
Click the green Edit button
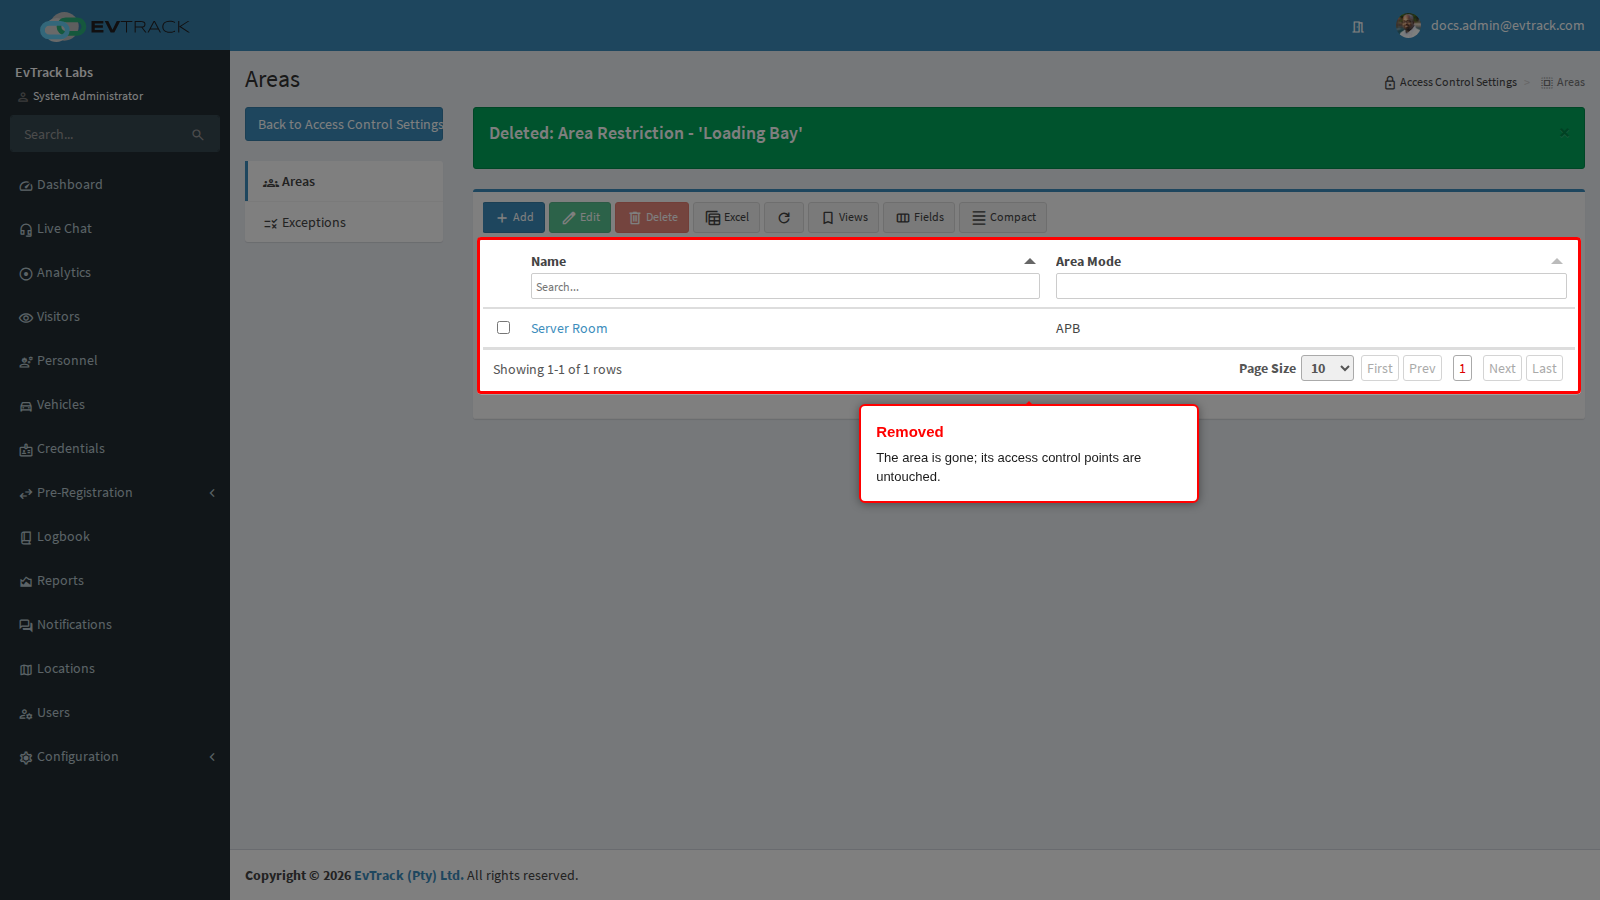tap(580, 218)
